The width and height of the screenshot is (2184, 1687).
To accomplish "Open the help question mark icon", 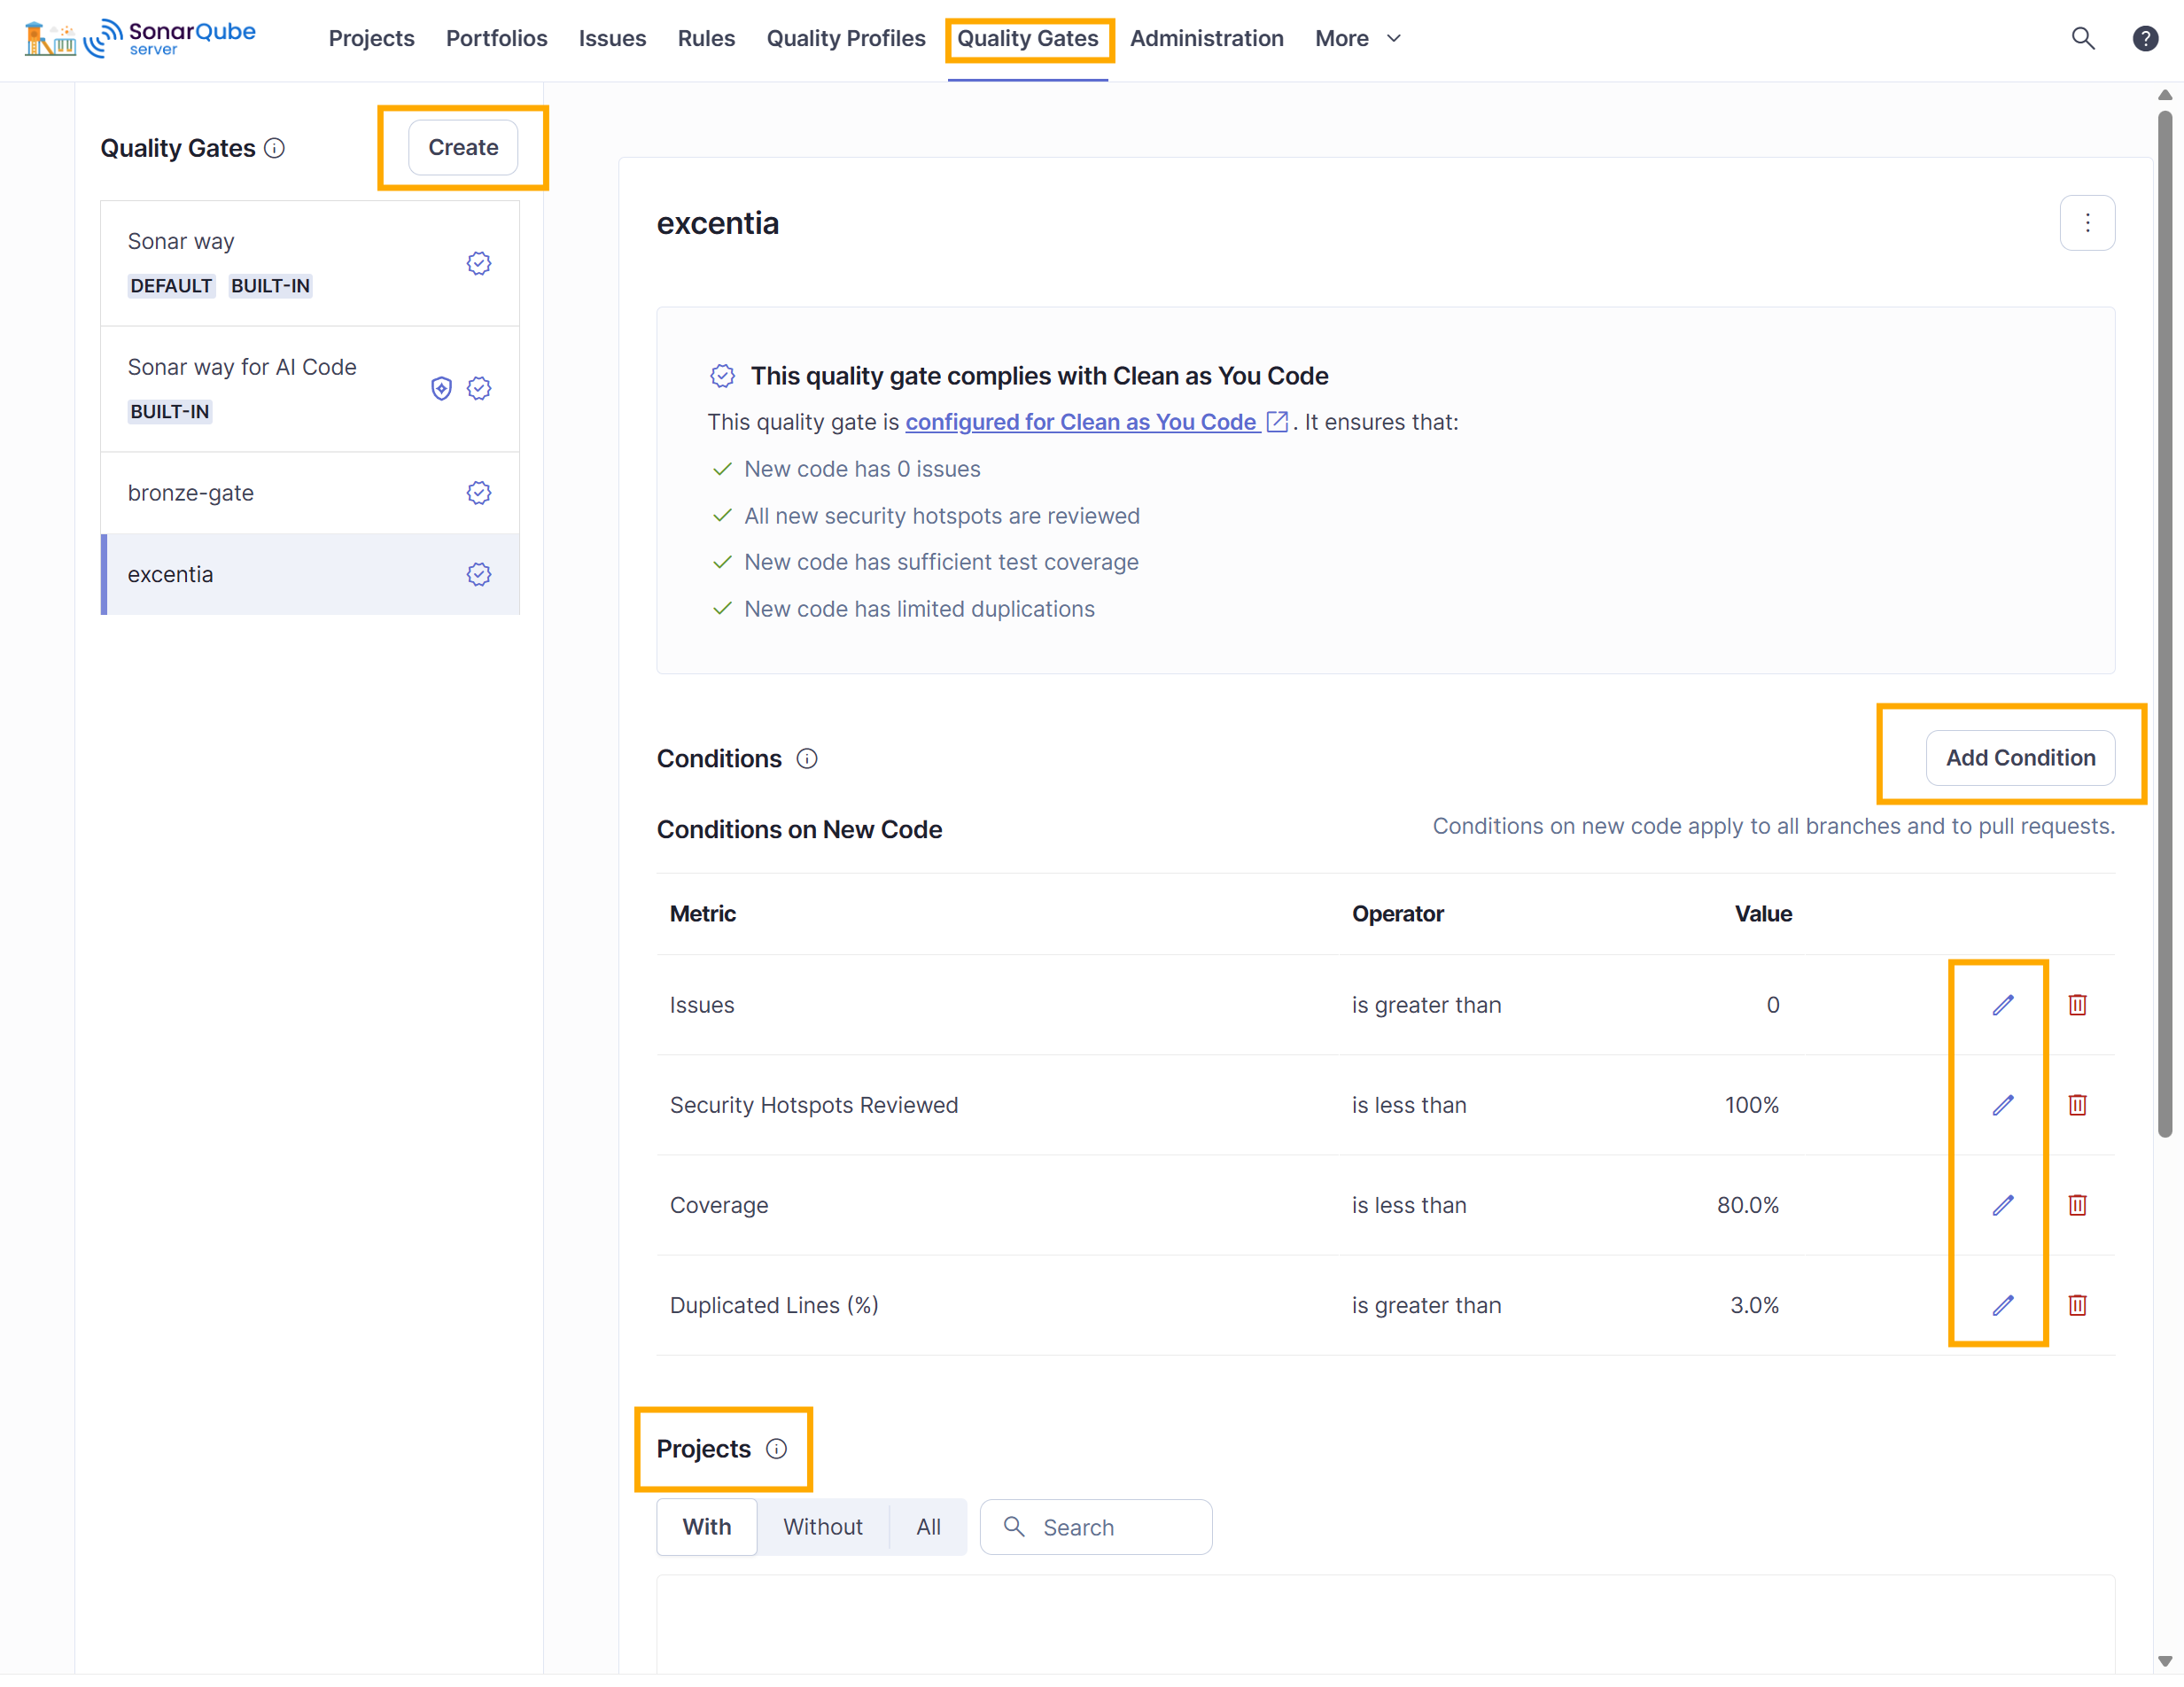I will (x=2145, y=38).
